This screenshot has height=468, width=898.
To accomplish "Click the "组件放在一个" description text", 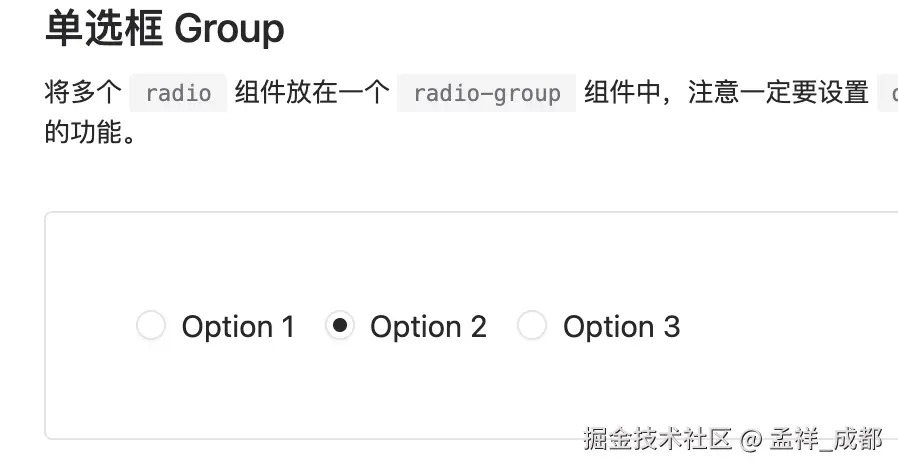I will coord(311,93).
